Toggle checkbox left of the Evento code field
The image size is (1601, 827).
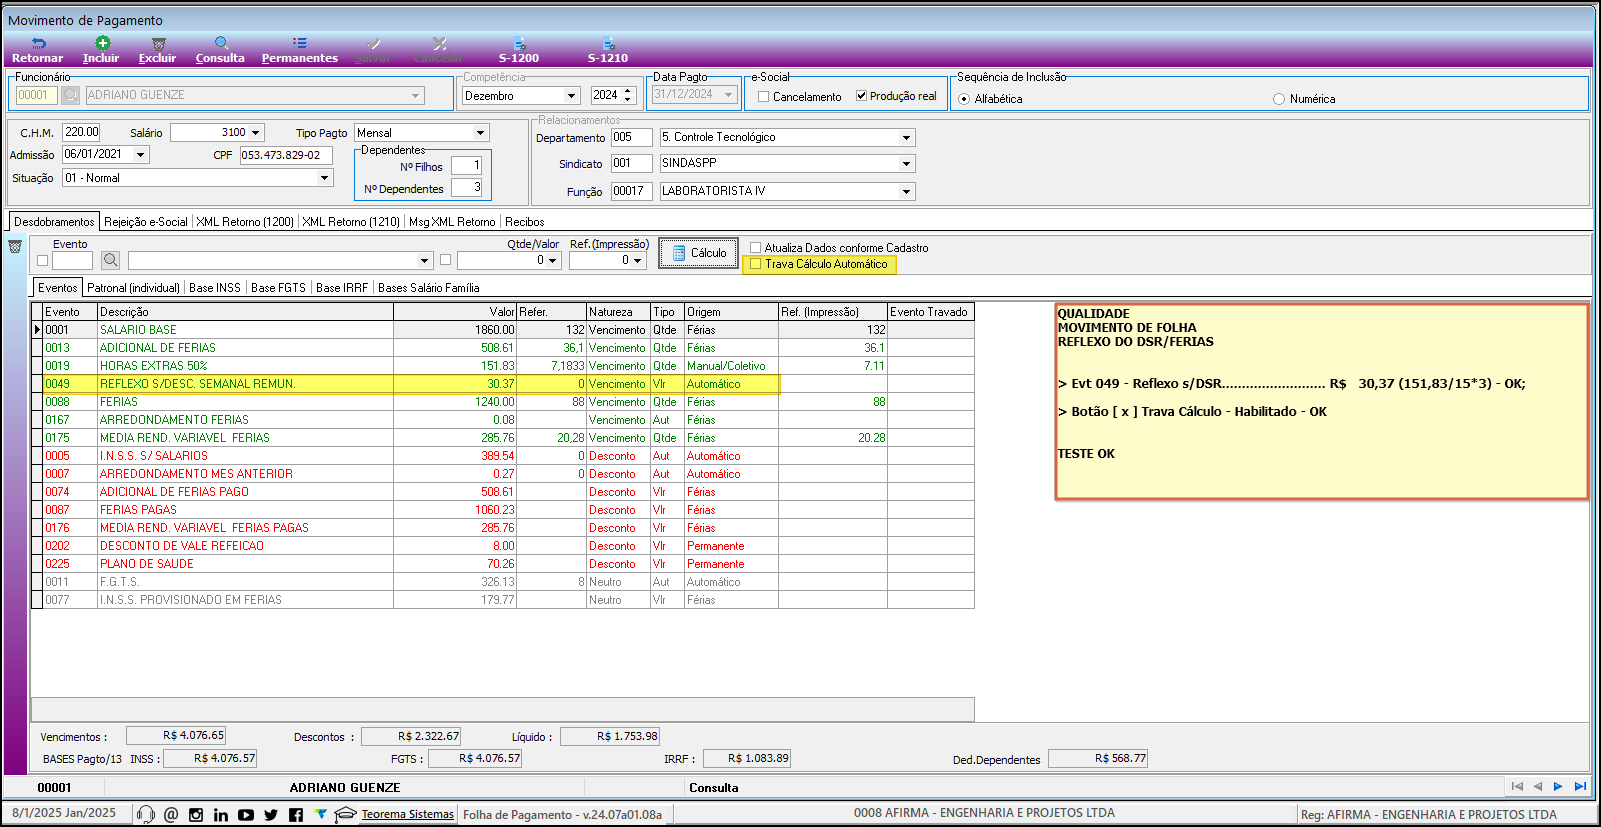[x=42, y=260]
